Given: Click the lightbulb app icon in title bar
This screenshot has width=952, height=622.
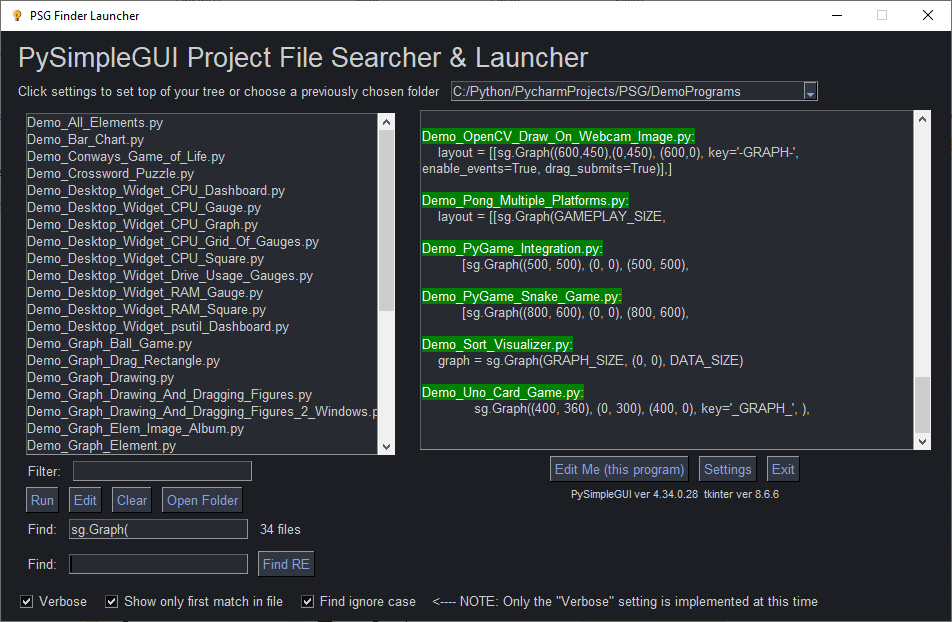Looking at the screenshot, I should point(17,15).
